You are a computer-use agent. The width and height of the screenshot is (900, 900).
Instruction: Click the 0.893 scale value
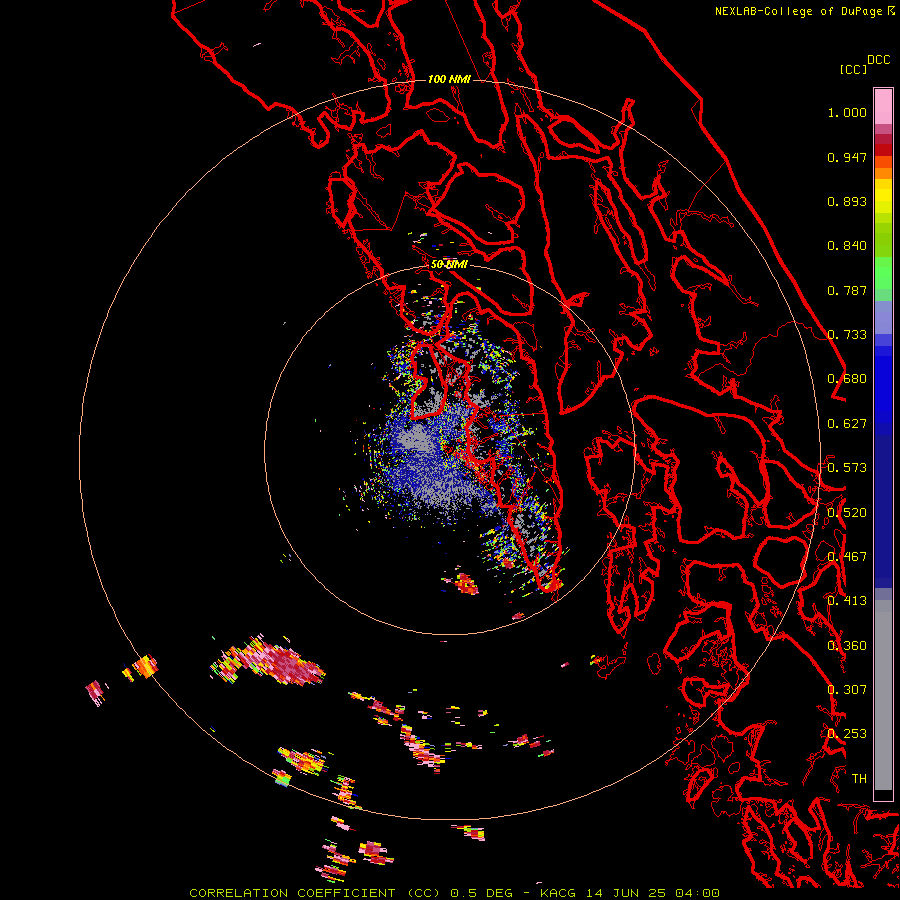[x=847, y=201]
